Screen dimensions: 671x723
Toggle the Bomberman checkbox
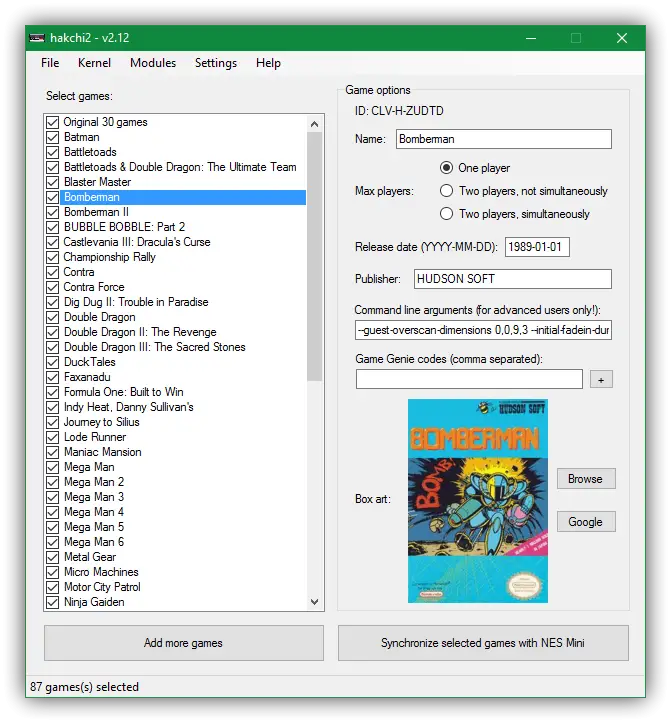pyautogui.click(x=53, y=197)
